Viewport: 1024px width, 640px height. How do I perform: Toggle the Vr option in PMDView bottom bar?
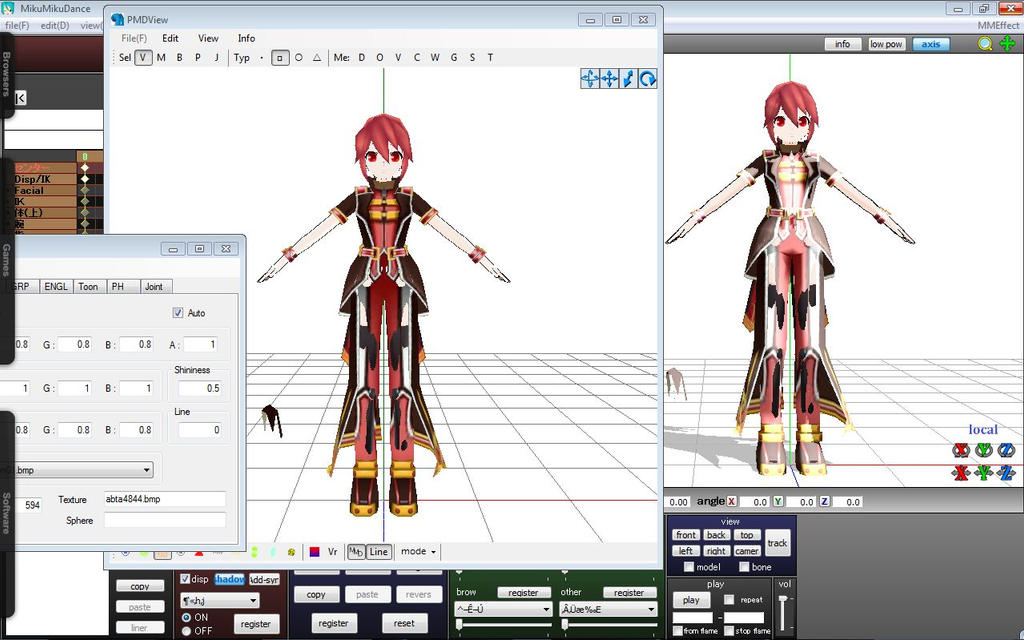pyautogui.click(x=332, y=552)
